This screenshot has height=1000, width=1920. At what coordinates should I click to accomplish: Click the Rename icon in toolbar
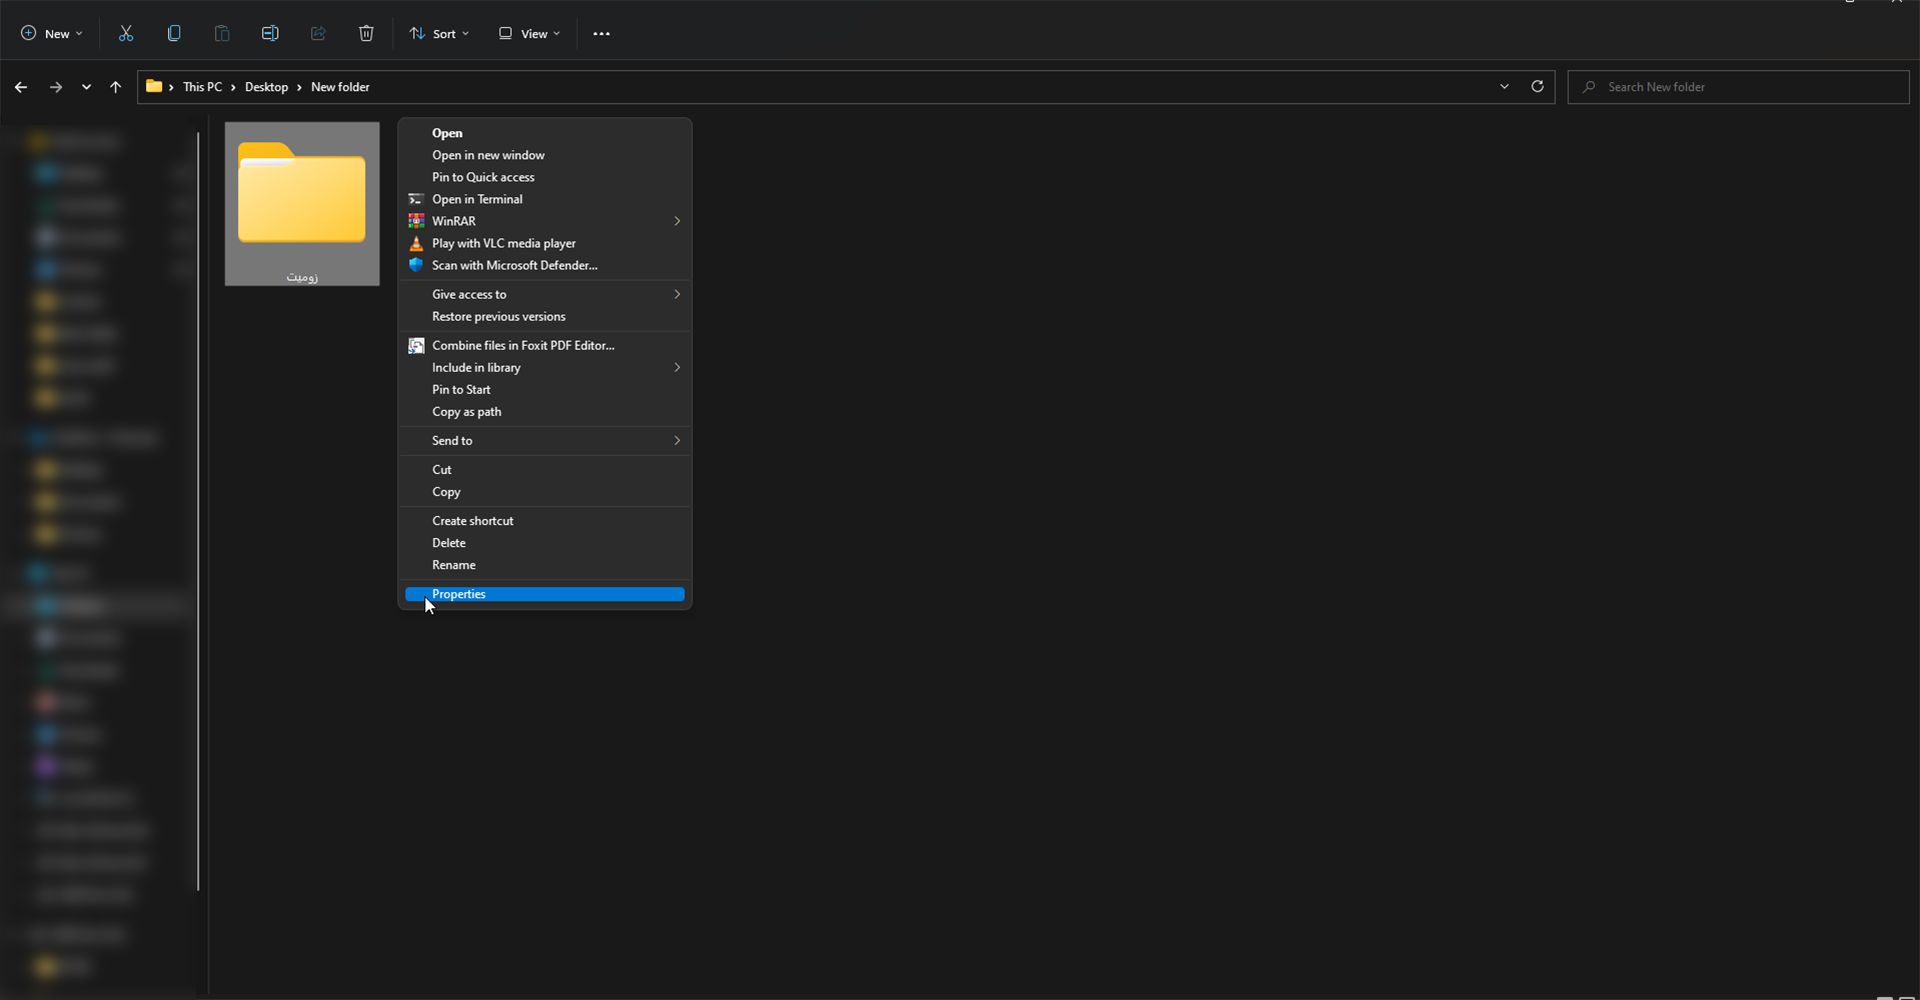pos(270,34)
